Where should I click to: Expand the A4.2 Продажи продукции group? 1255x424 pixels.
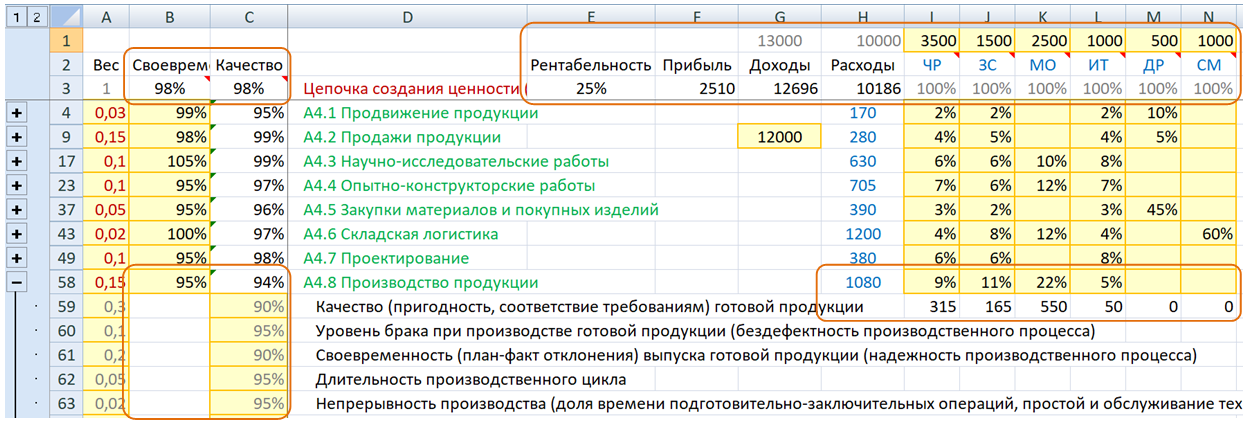pyautogui.click(x=17, y=137)
